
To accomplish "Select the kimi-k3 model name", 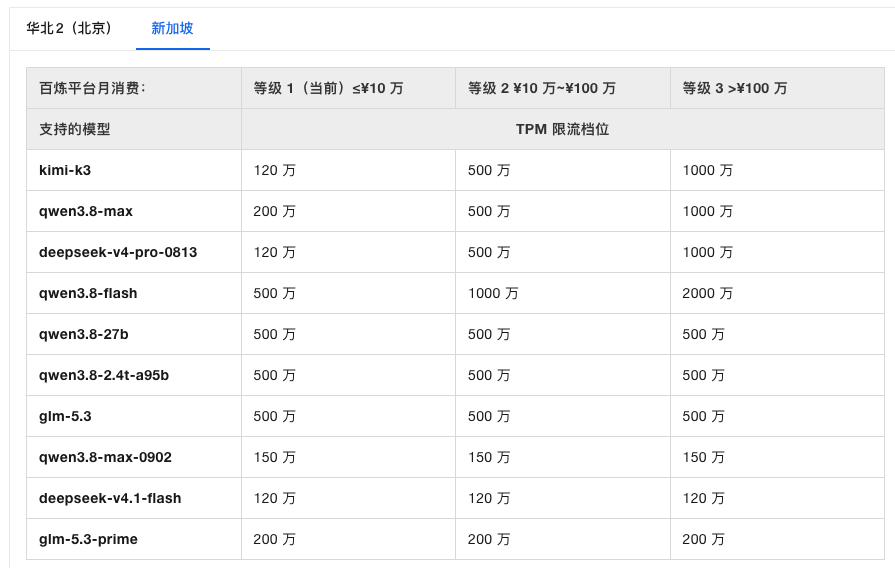I will pyautogui.click(x=64, y=170).
